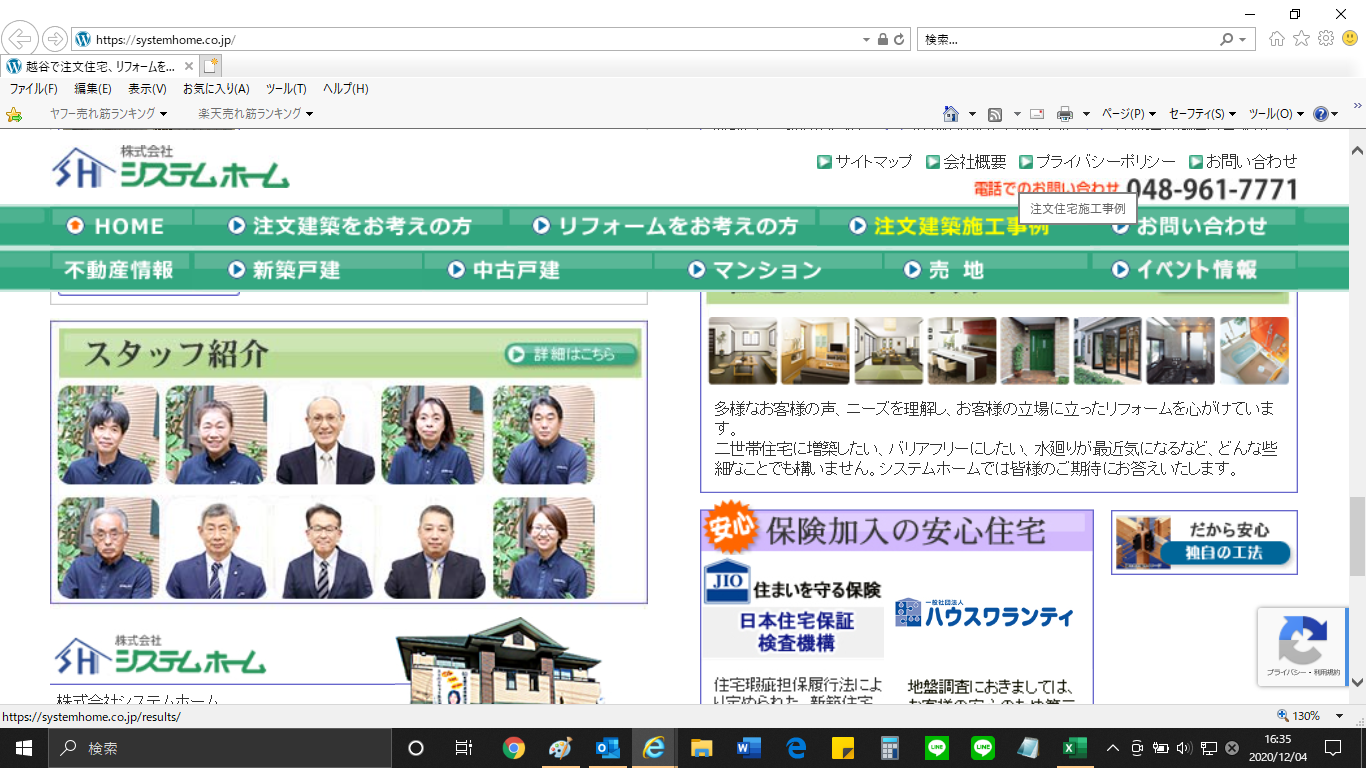Image resolution: width=1366 pixels, height=770 pixels.
Task: Click the refresh icon in address bar
Action: click(x=899, y=40)
